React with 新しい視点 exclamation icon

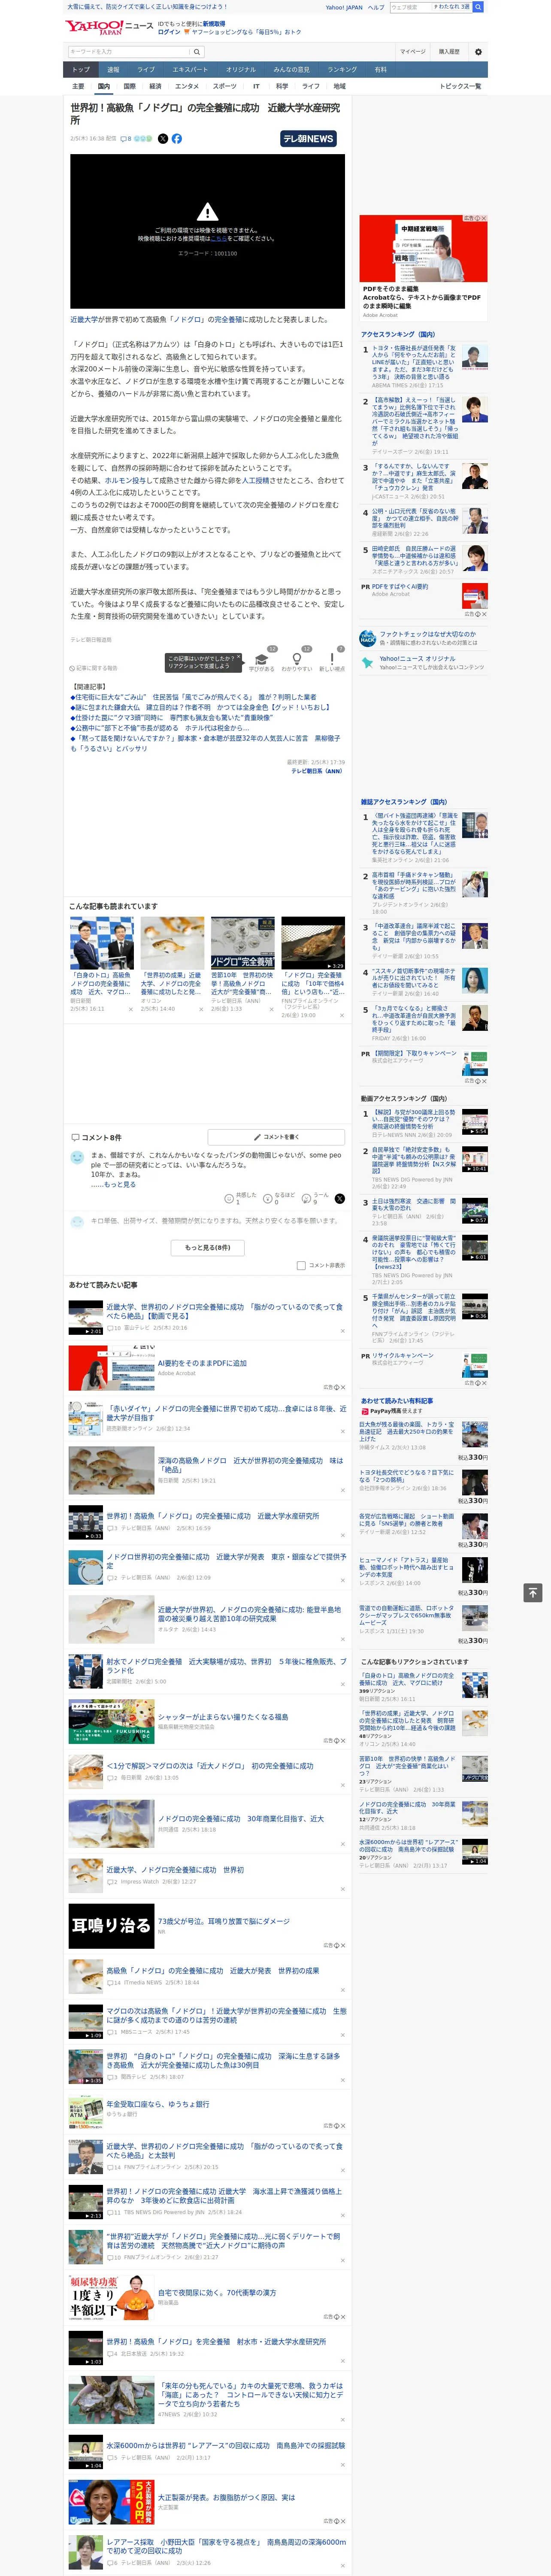click(332, 659)
